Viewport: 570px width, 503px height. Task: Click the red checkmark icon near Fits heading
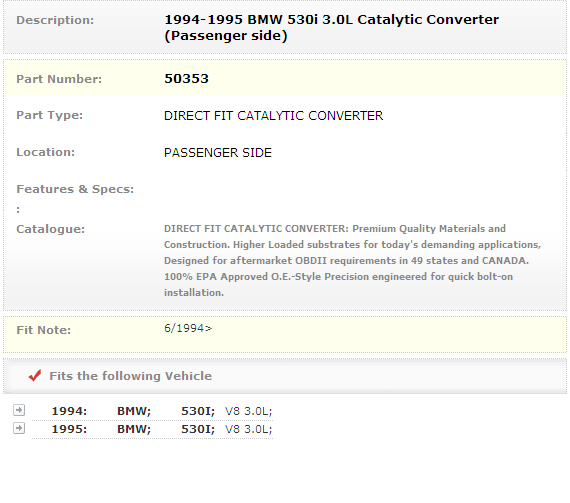pyautogui.click(x=35, y=375)
